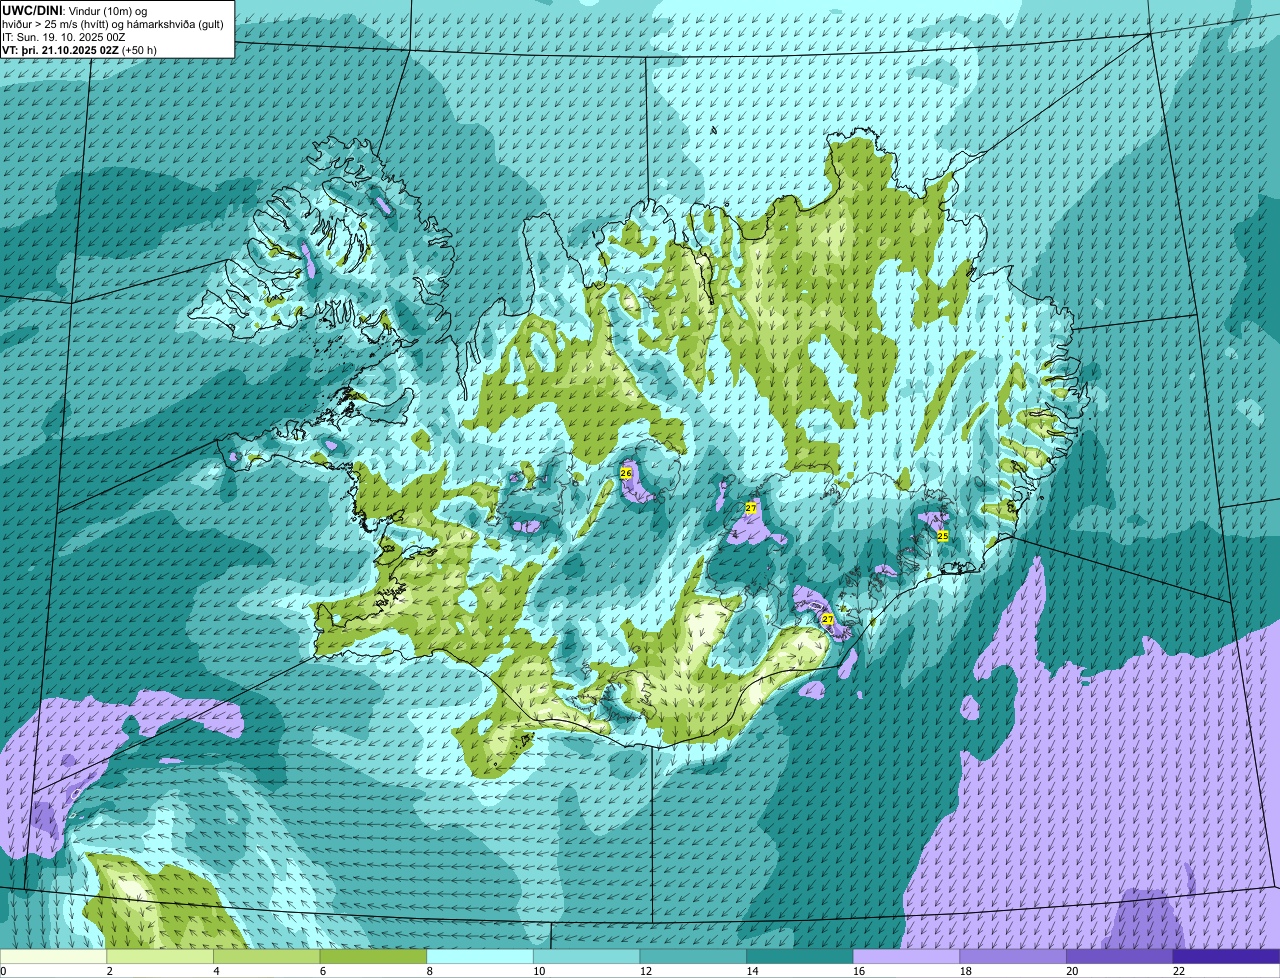
Task: Click the '6' label on the wind scale
Action: pos(323,971)
